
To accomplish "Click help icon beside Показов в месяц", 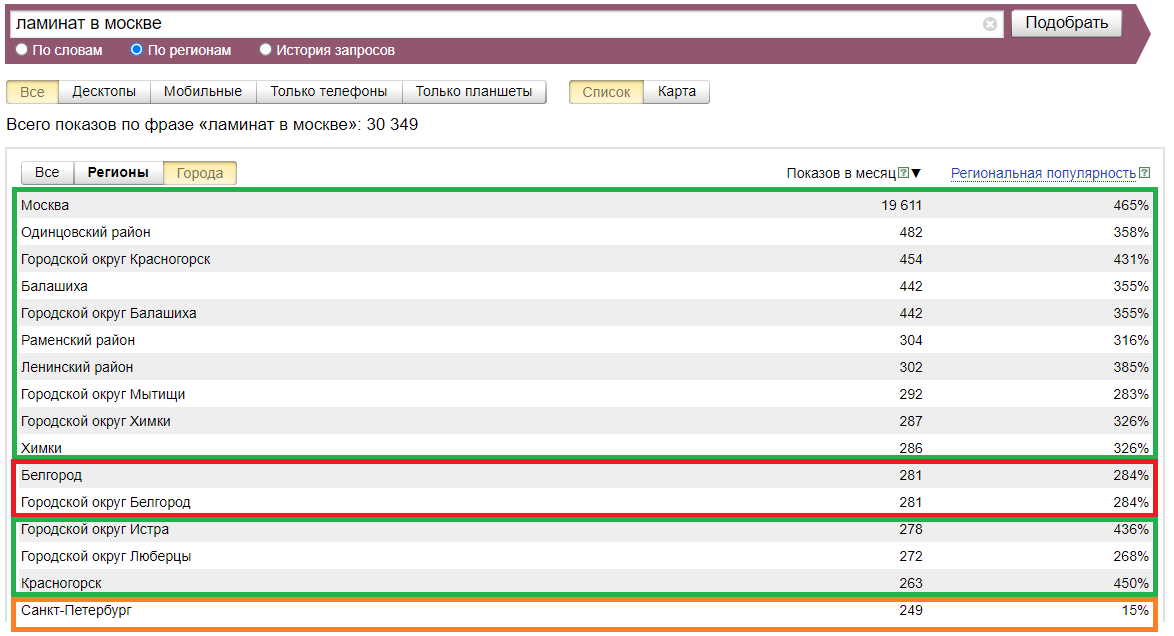I will tap(903, 173).
